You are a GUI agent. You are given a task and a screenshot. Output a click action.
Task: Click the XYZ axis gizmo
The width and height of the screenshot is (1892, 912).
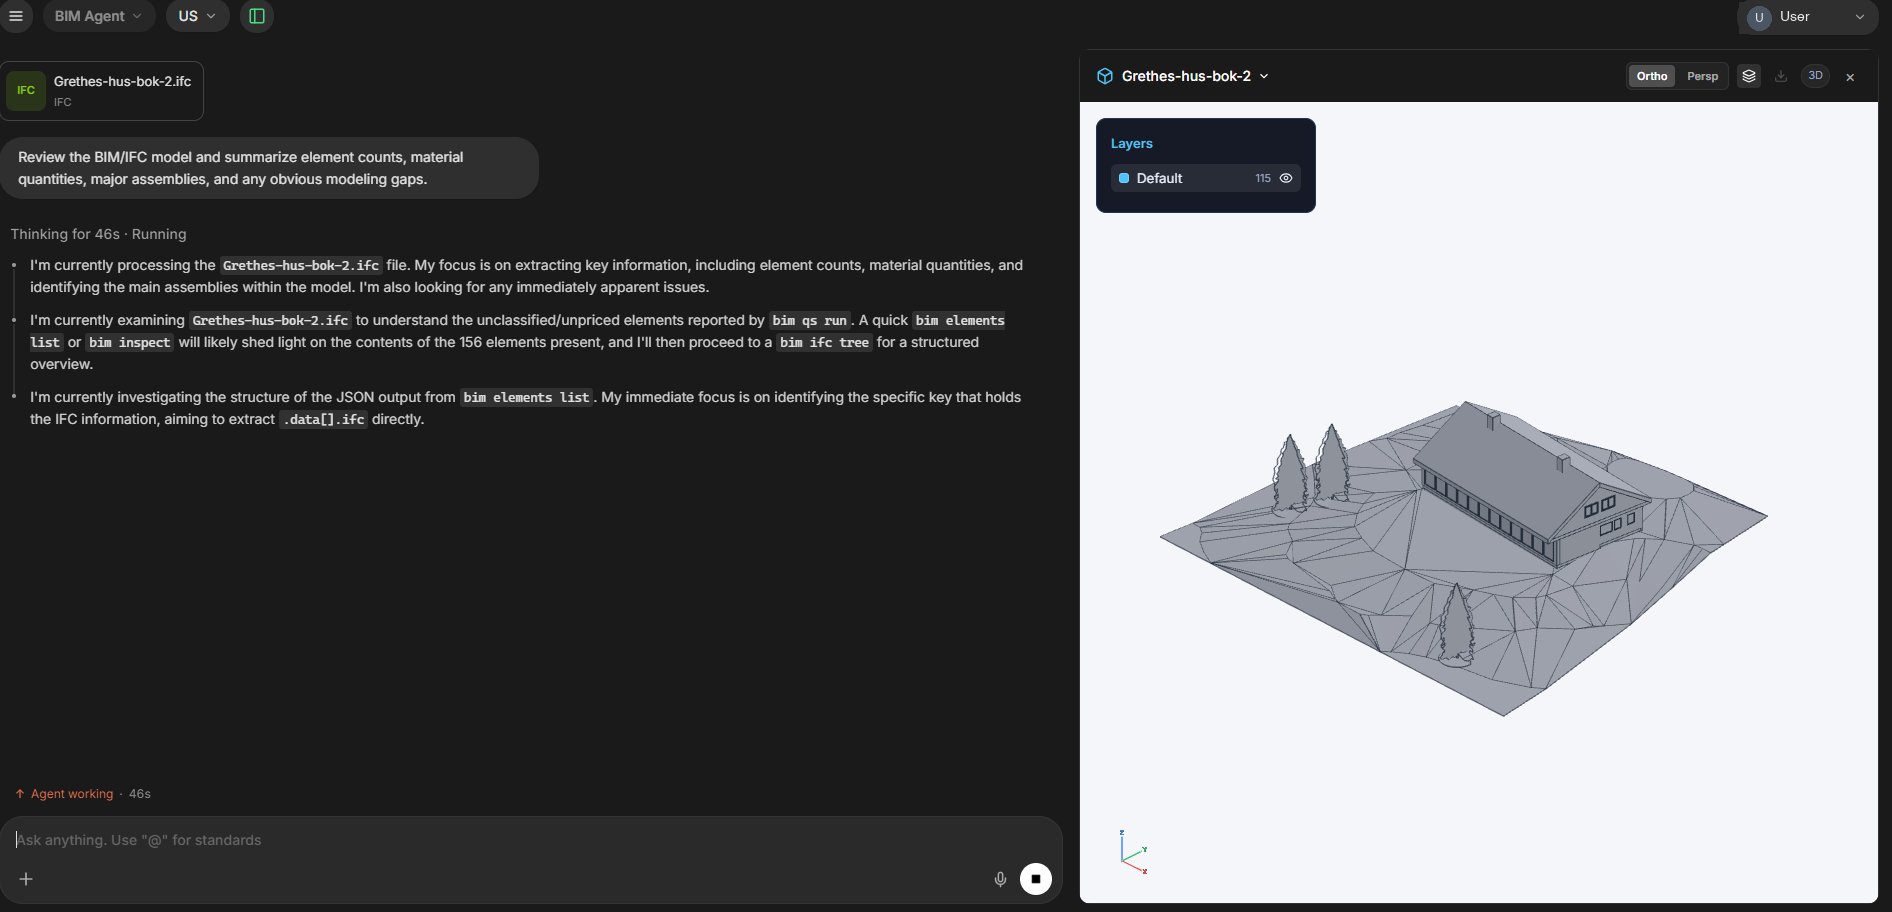1133,852
